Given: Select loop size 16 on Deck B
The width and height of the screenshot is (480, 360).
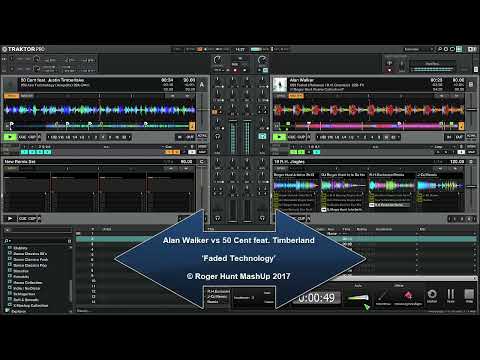Looking at the screenshot, I should 386,137.
